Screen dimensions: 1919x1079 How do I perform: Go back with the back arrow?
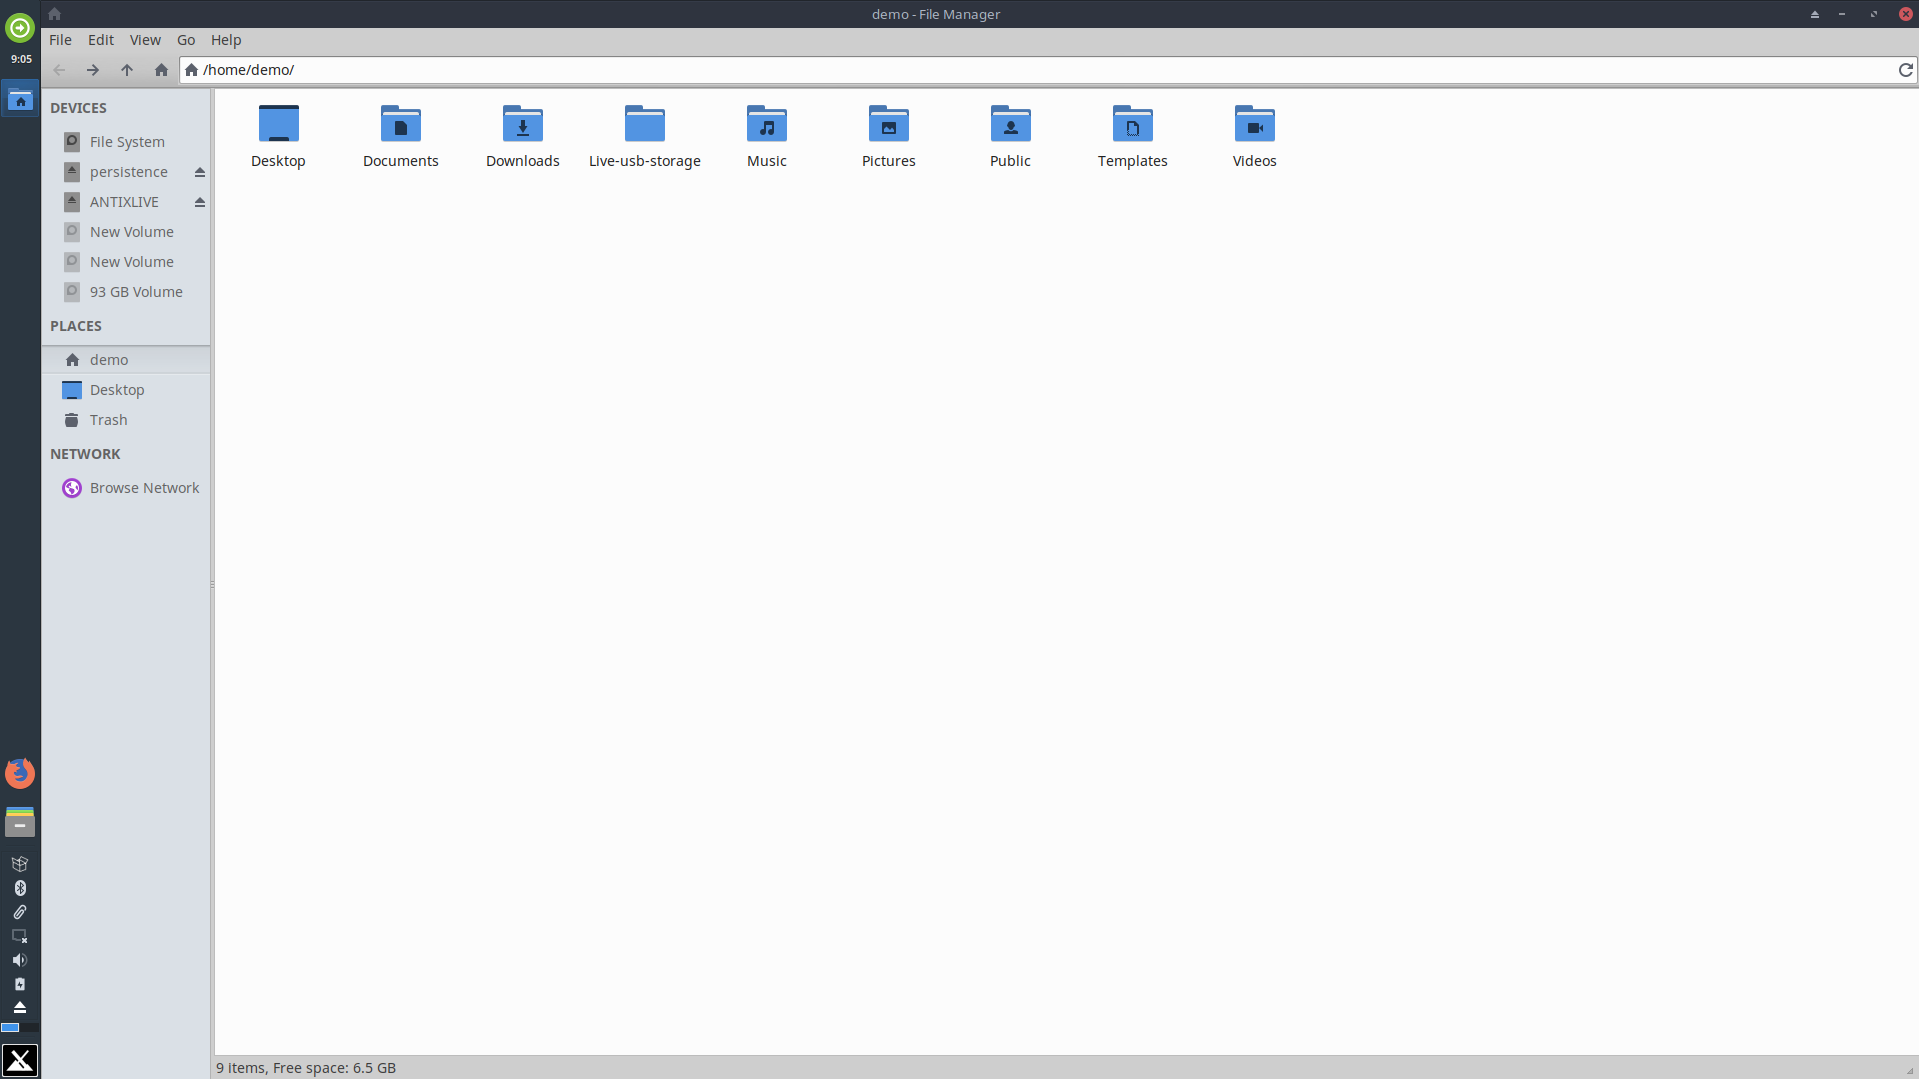click(x=59, y=70)
